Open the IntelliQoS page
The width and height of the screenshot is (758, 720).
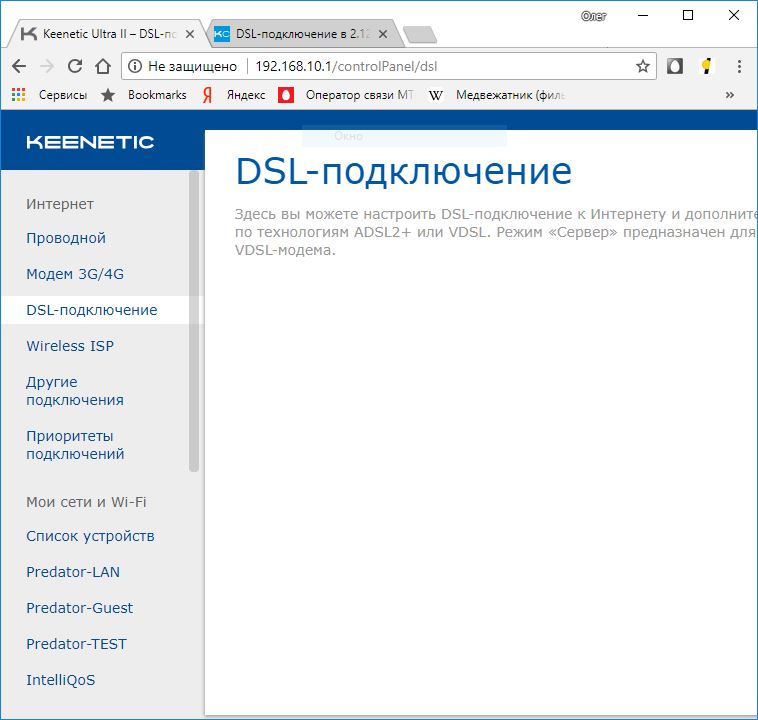click(x=60, y=680)
